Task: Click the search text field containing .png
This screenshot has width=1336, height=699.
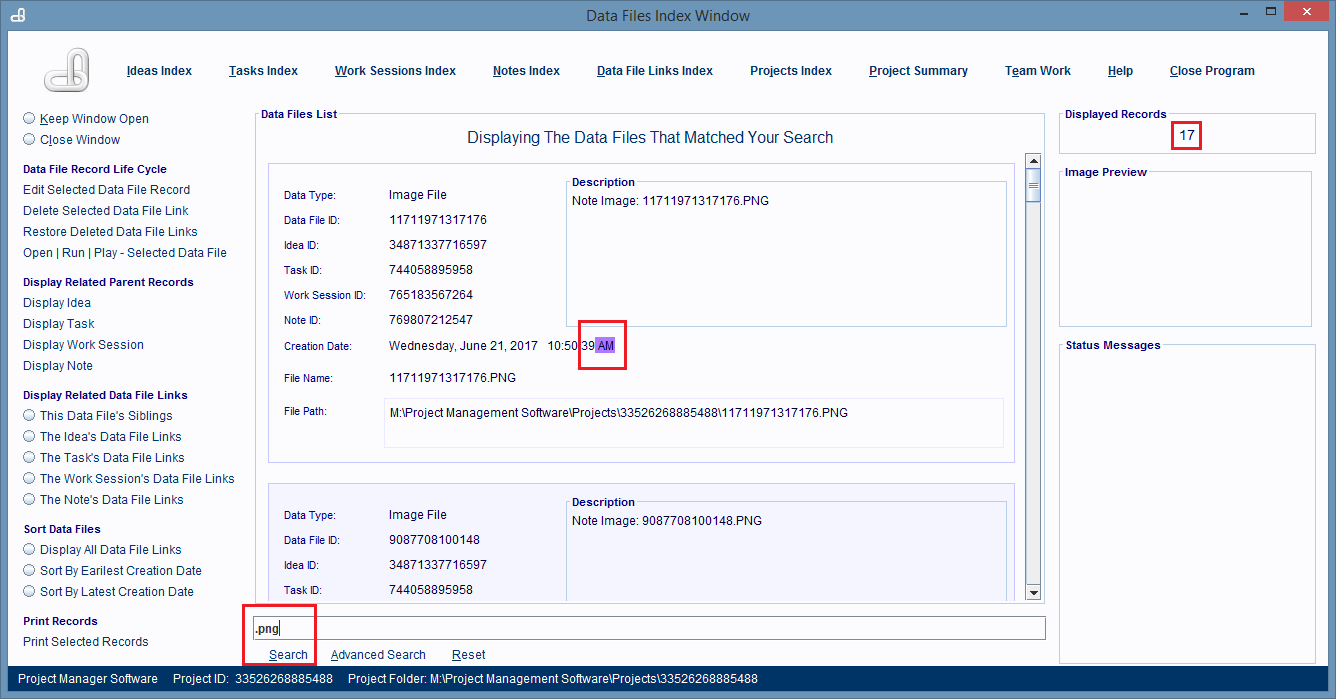Action: tap(650, 628)
